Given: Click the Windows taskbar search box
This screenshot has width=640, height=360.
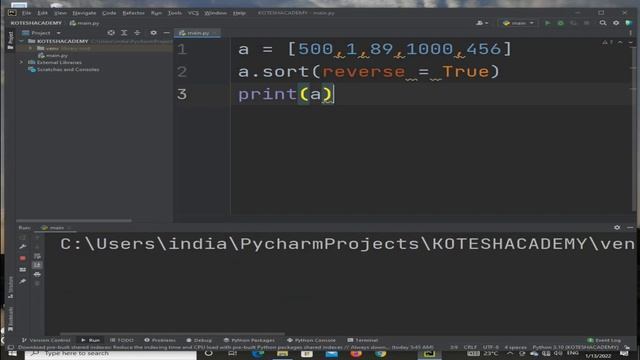Looking at the screenshot, I should tap(110, 354).
